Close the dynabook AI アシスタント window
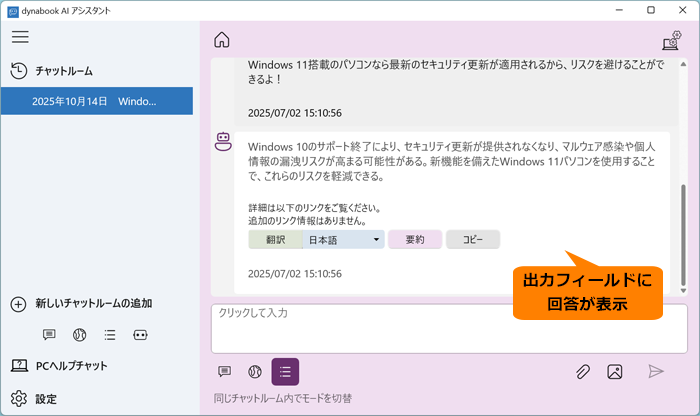 point(683,10)
